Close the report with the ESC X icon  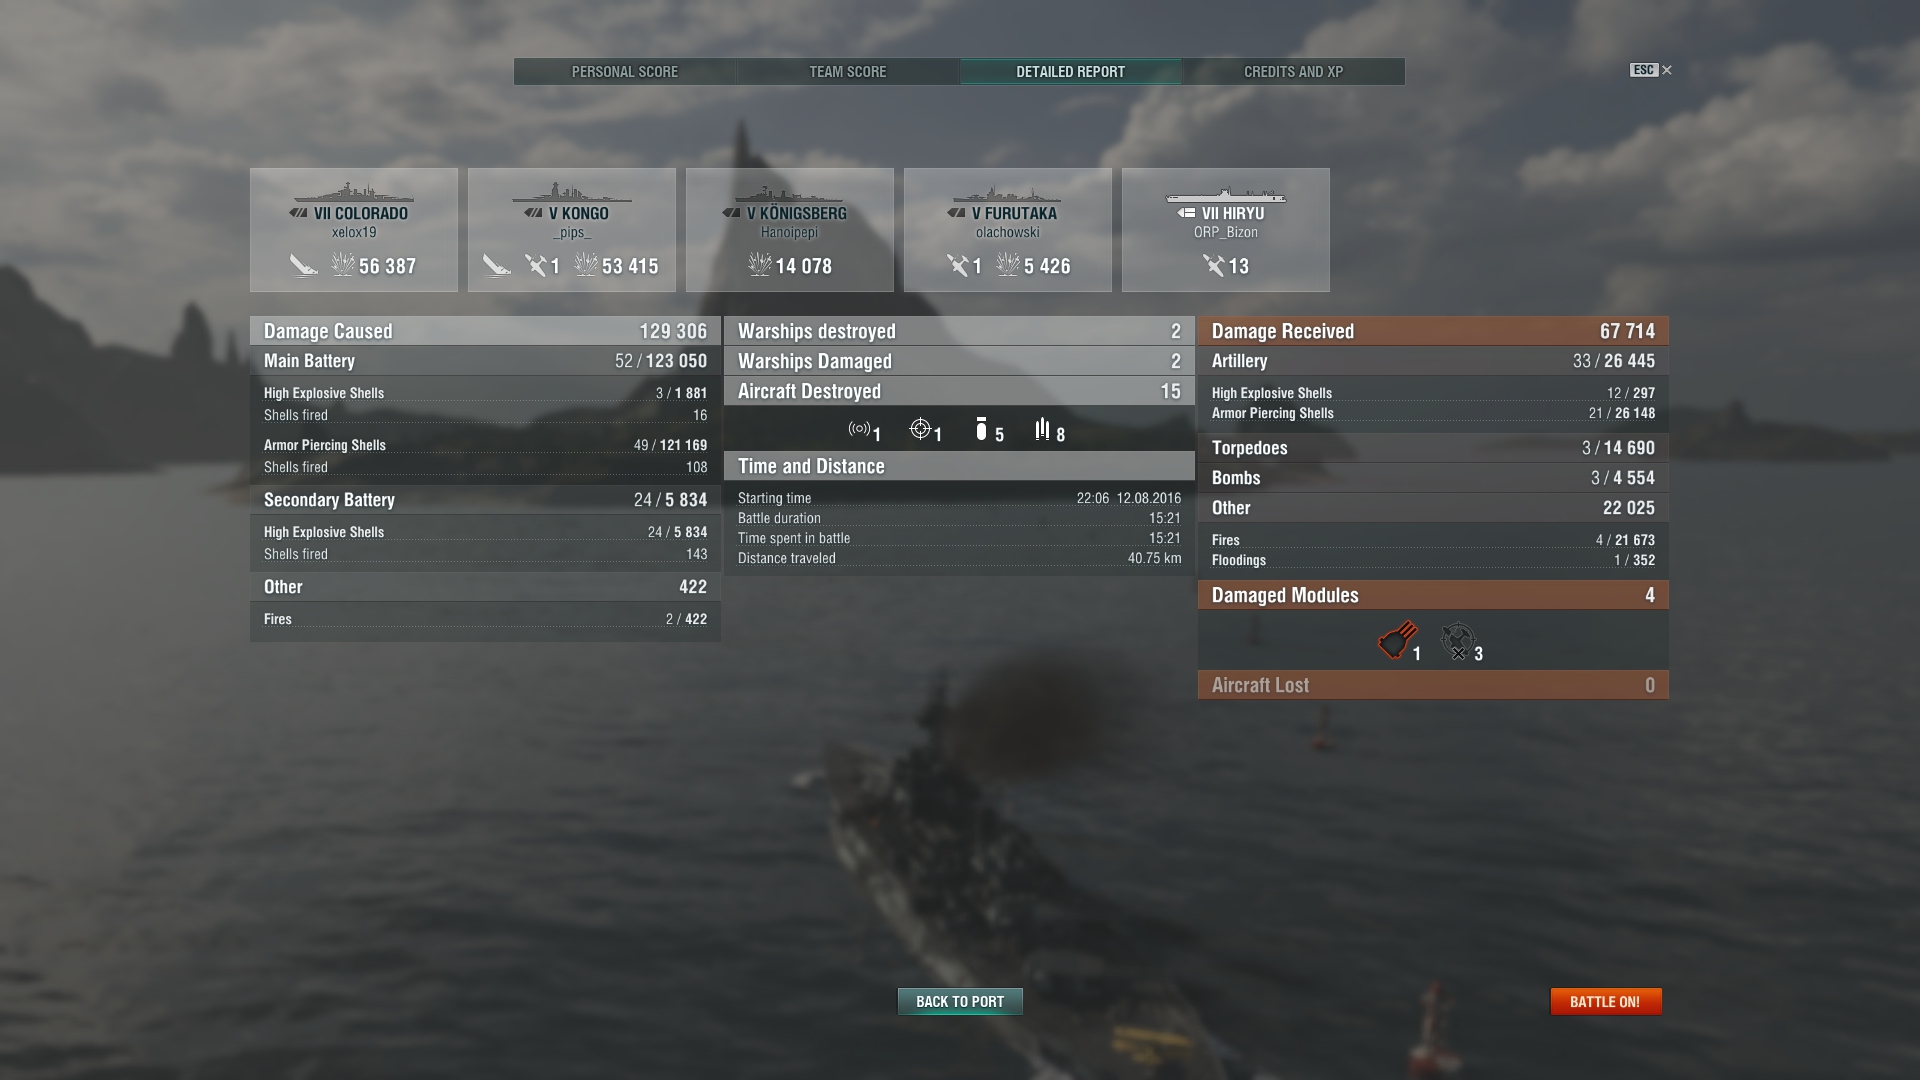(x=1651, y=70)
